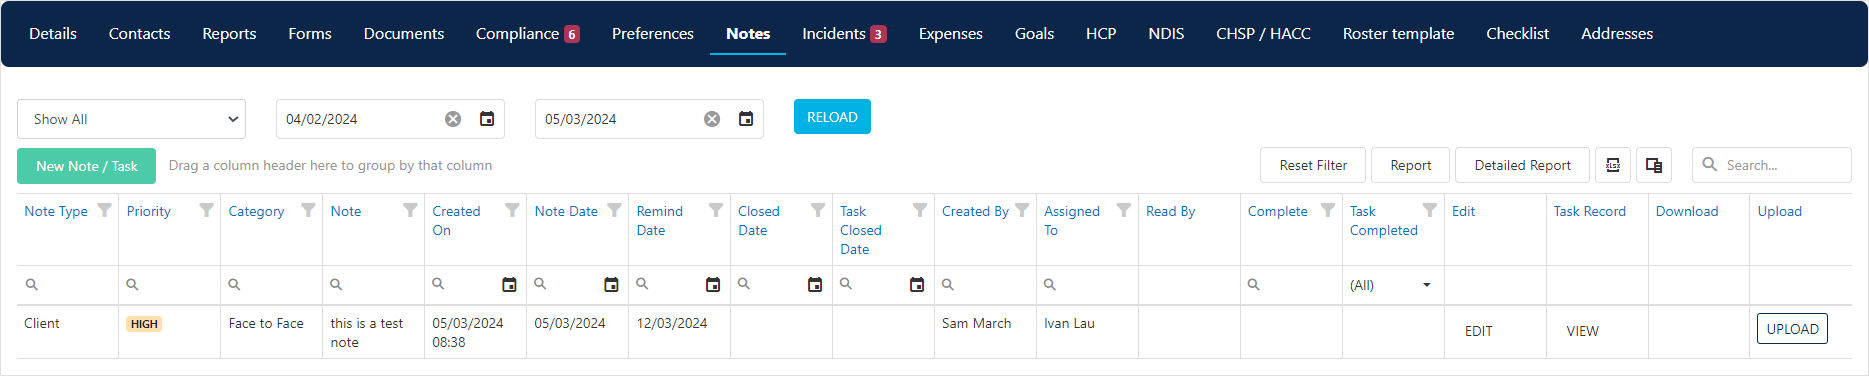
Task: Clear the 04/02/2024 start date field
Action: (x=453, y=119)
